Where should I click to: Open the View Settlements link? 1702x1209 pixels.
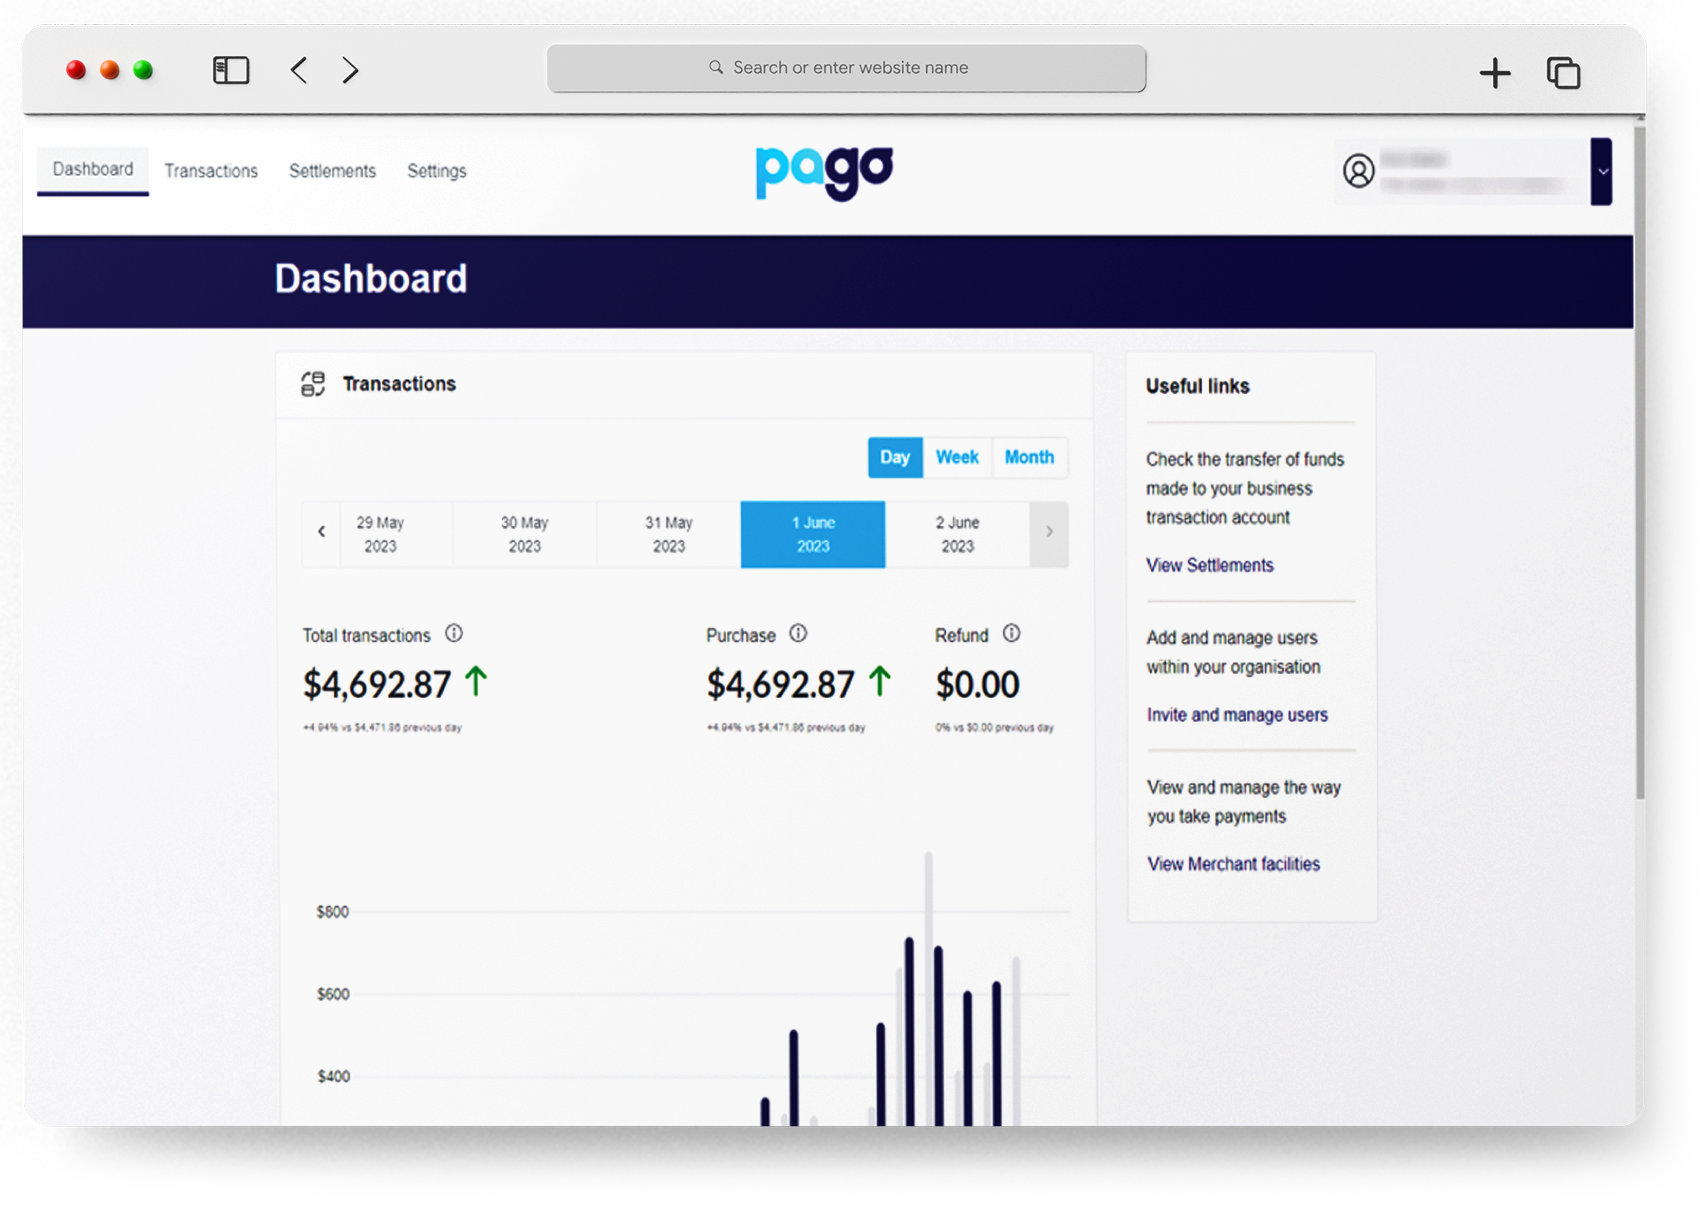[x=1209, y=565]
